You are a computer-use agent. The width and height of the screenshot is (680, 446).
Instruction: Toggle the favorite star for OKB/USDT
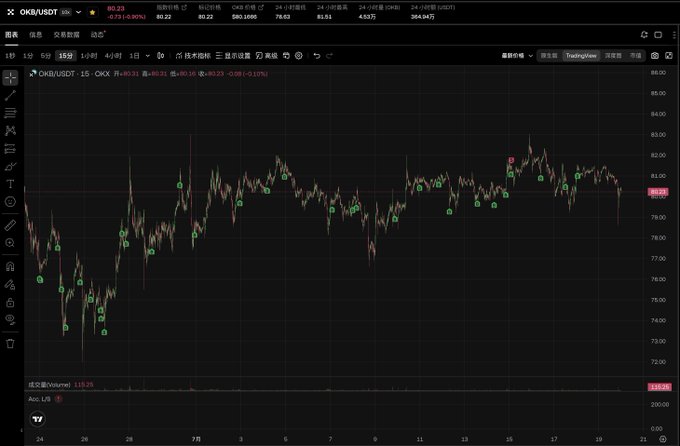click(x=92, y=12)
